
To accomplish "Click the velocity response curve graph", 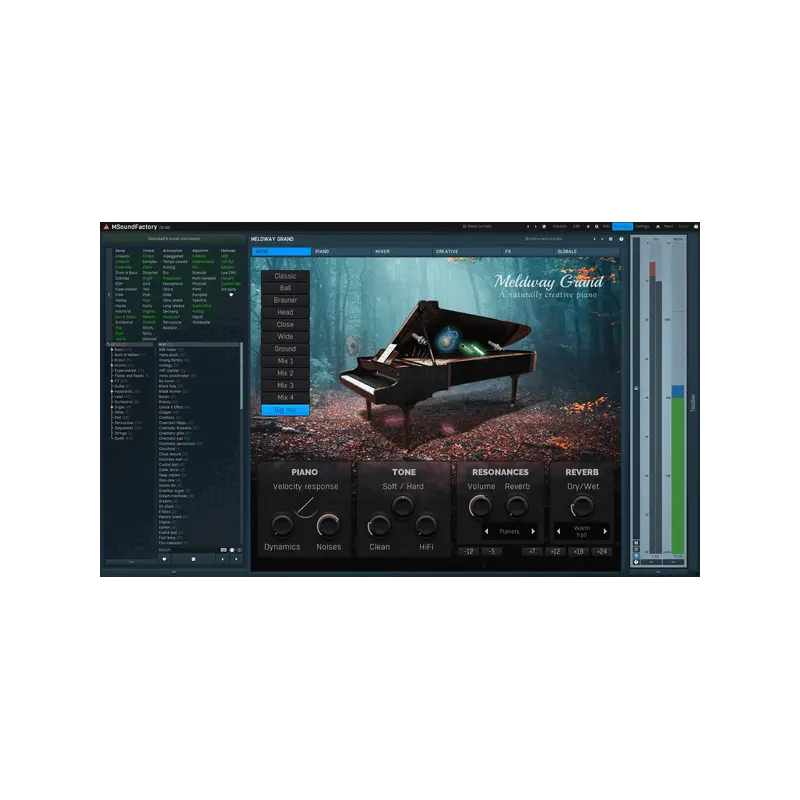I will coord(305,507).
